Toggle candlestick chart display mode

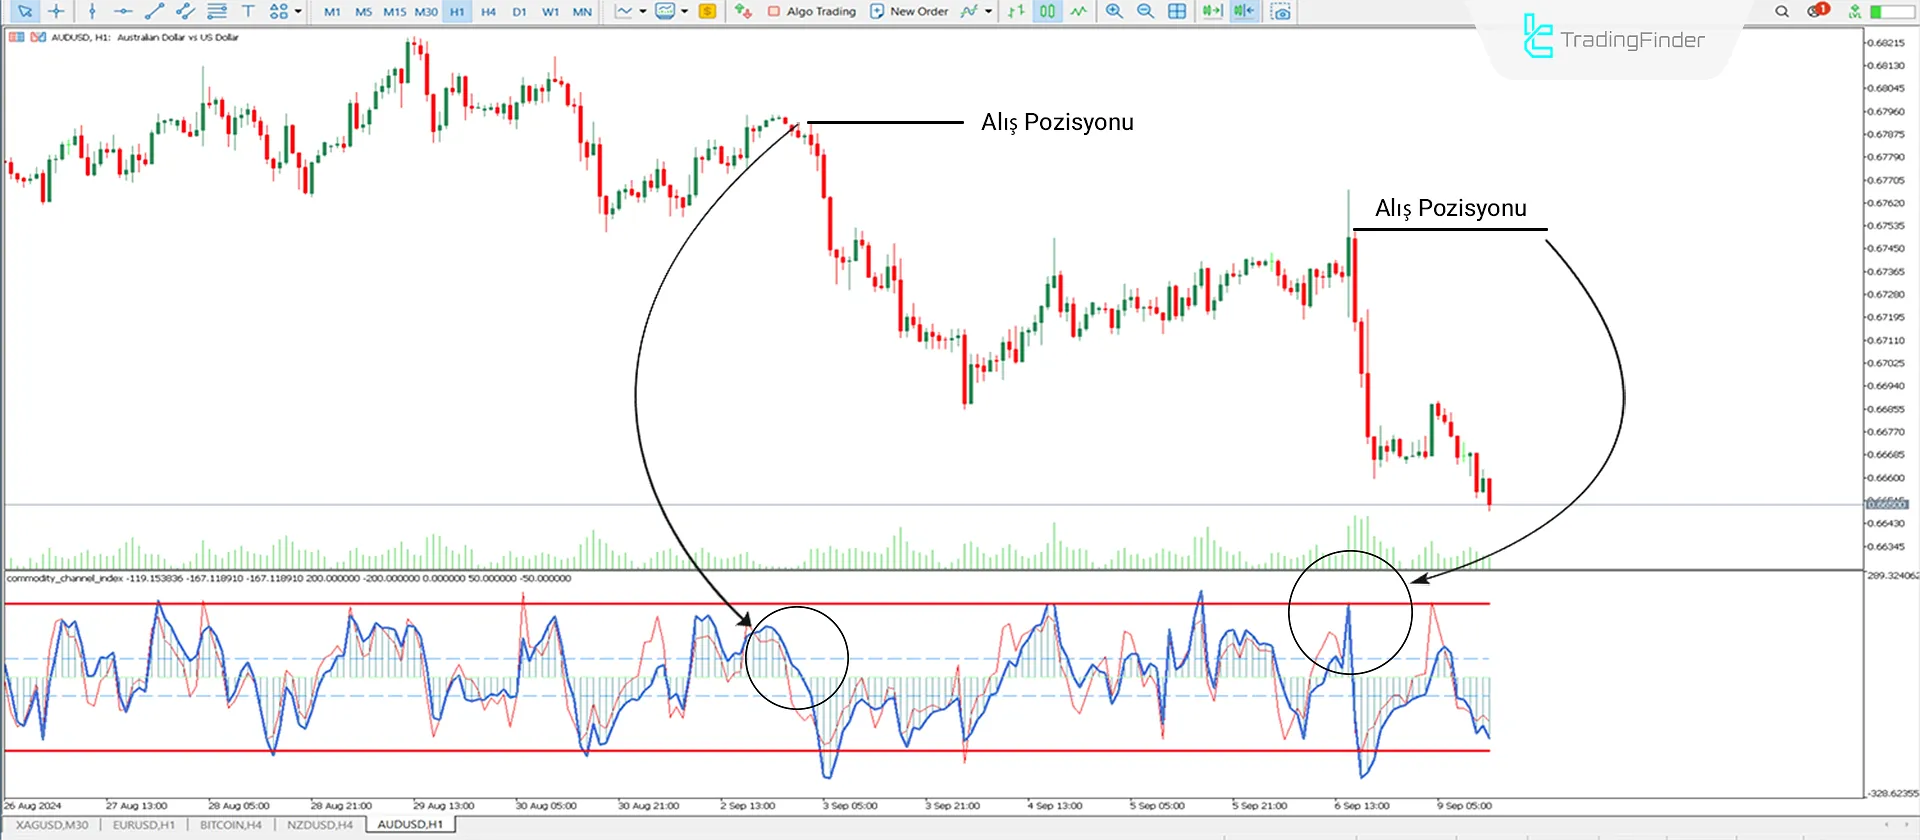coord(1047,11)
